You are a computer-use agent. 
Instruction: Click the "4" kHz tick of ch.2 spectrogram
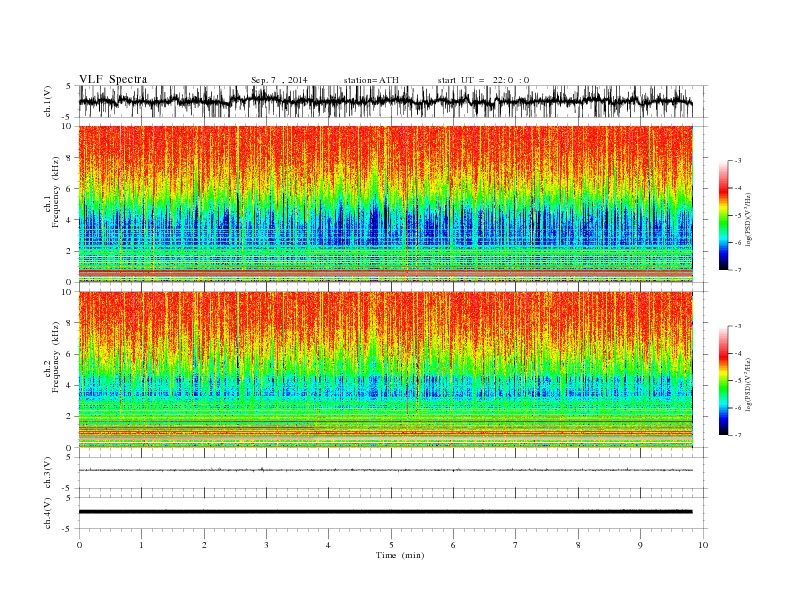(70, 386)
